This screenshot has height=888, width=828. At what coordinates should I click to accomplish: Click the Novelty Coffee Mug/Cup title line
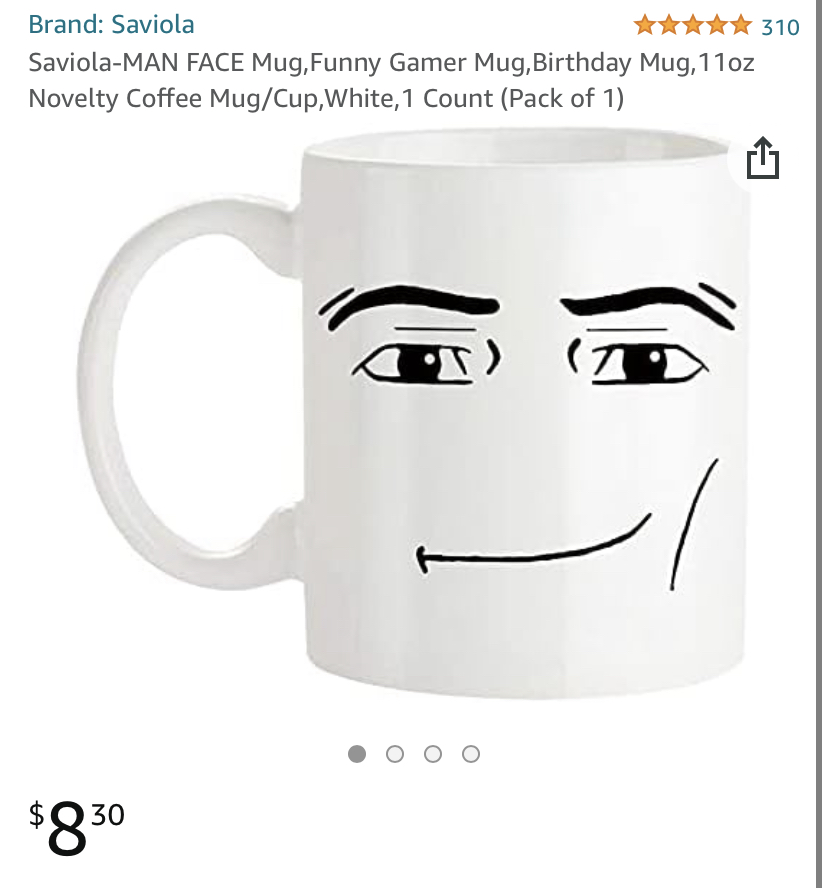[x=326, y=99]
